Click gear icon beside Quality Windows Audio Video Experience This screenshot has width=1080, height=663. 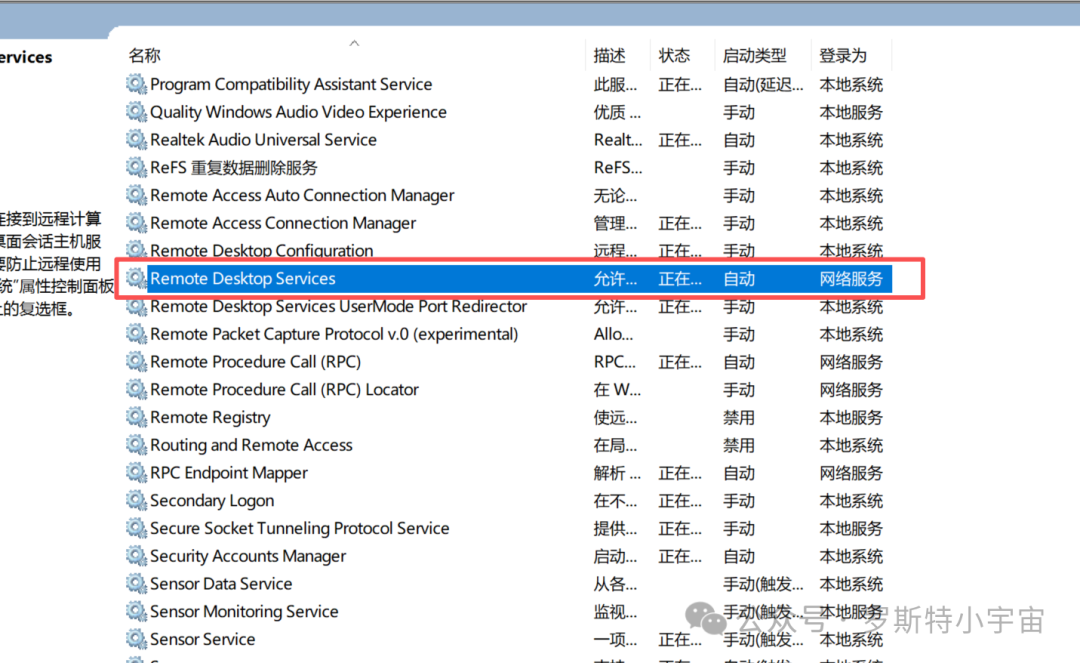click(136, 112)
